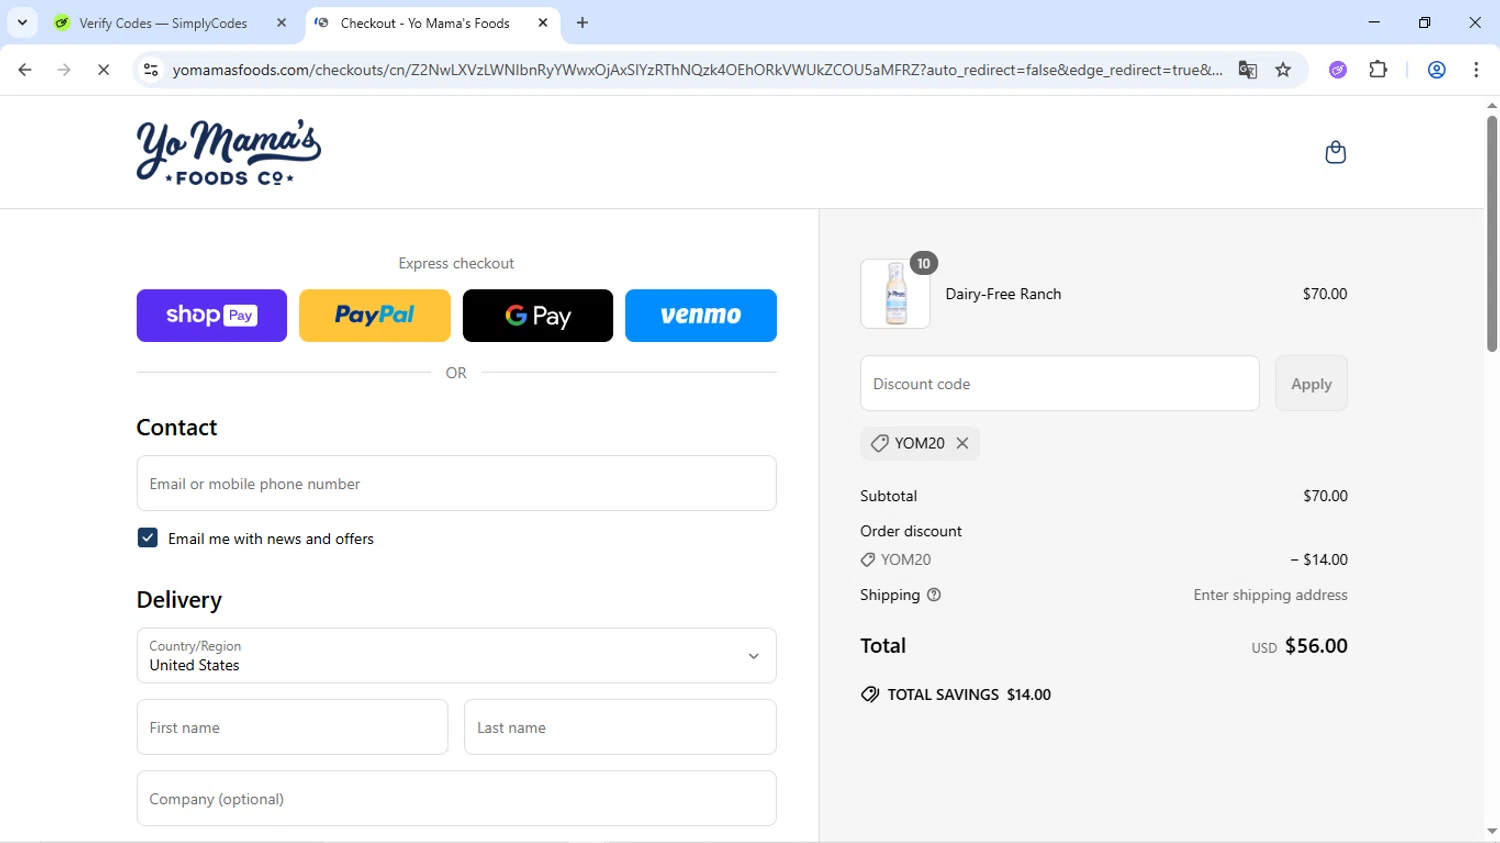Click the Contact section heading
Screen dimensions: 1500x843
tap(177, 427)
